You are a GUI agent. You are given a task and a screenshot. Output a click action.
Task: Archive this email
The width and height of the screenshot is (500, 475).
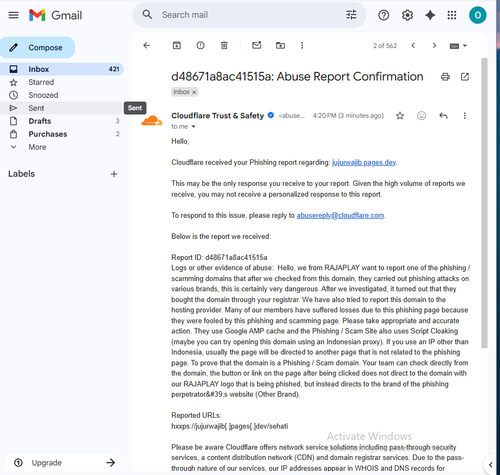(177, 45)
